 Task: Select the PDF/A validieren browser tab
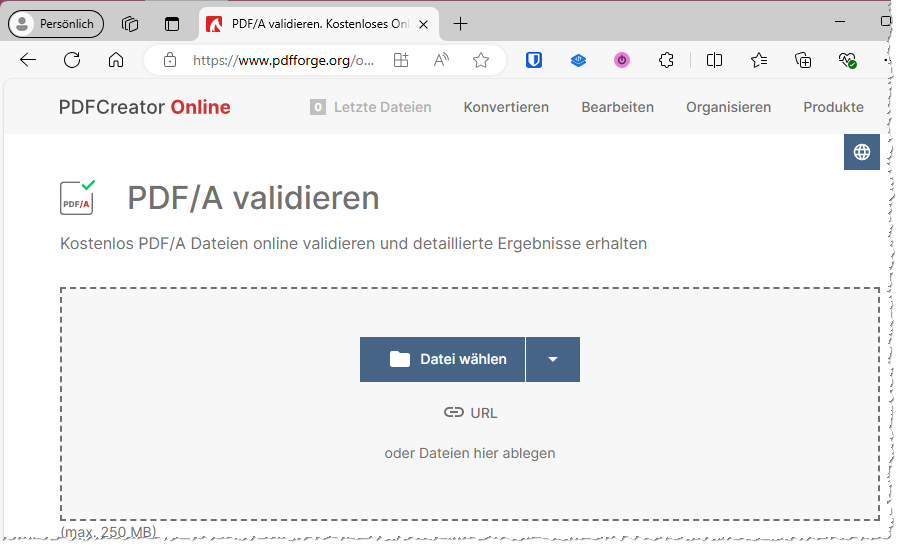coord(318,24)
